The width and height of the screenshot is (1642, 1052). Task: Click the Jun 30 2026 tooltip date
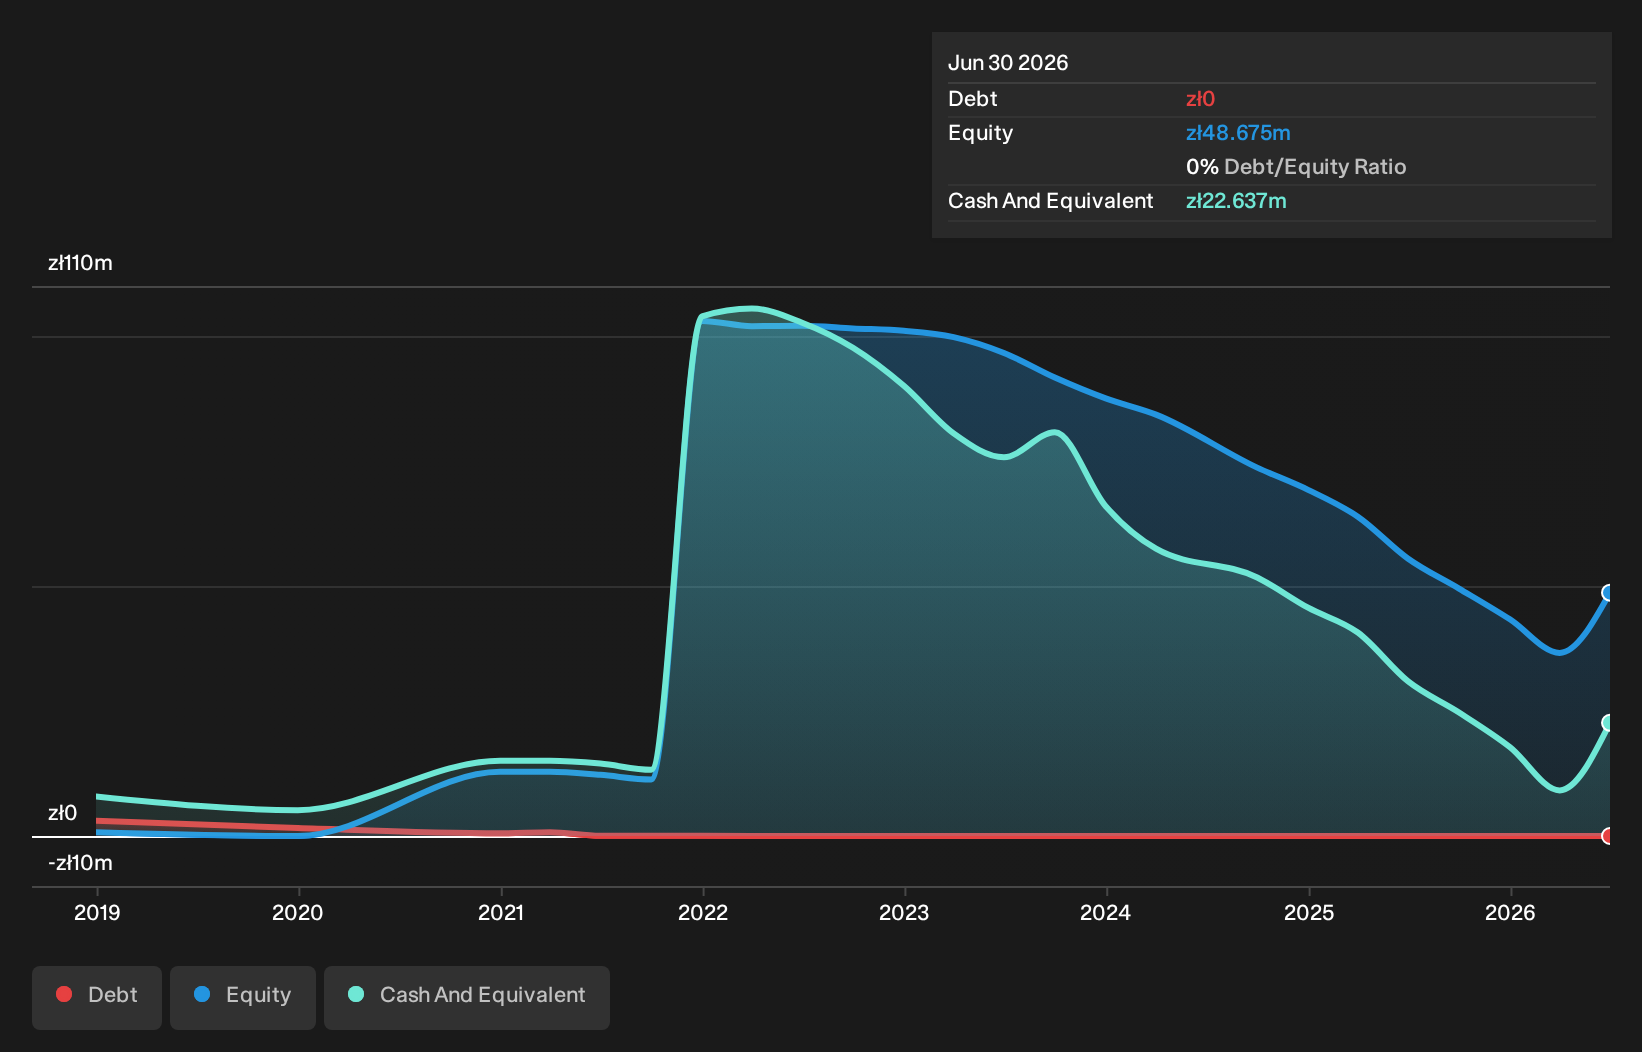[x=1008, y=63]
